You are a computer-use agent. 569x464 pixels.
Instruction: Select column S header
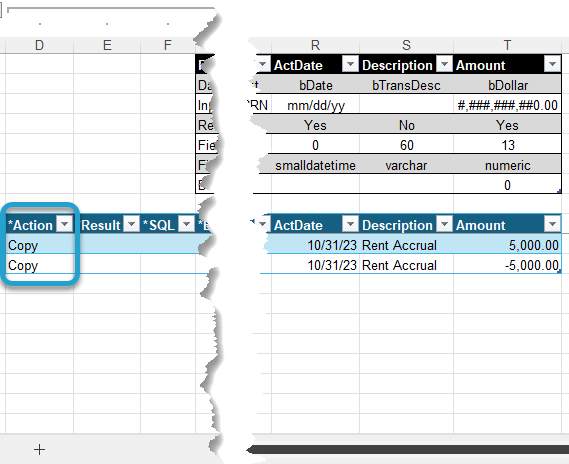406,45
